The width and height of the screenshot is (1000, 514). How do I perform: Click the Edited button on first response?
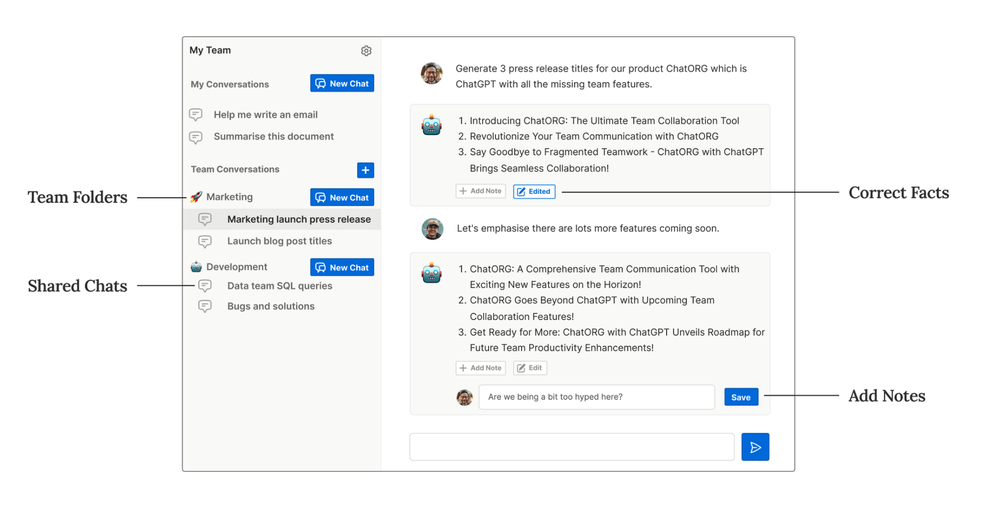(534, 191)
